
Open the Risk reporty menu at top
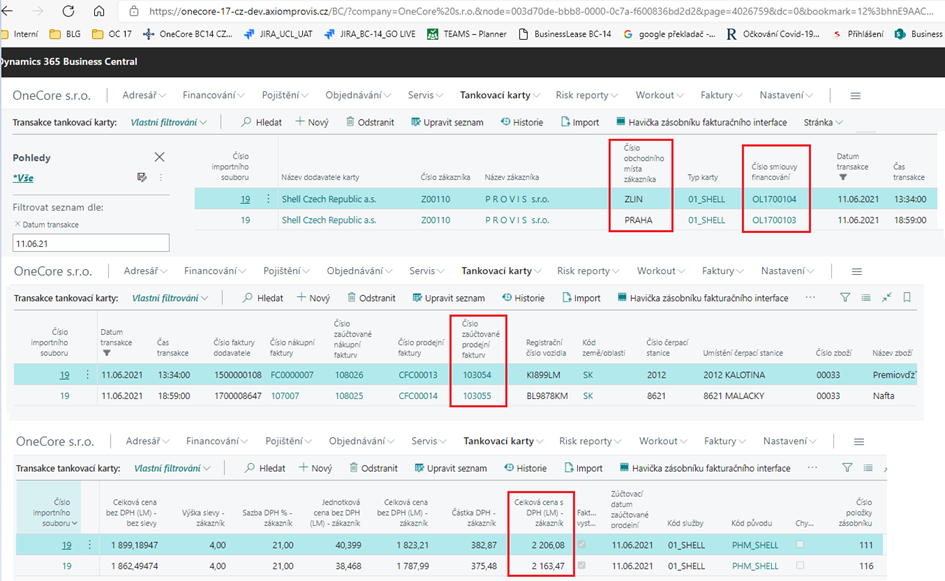point(588,95)
